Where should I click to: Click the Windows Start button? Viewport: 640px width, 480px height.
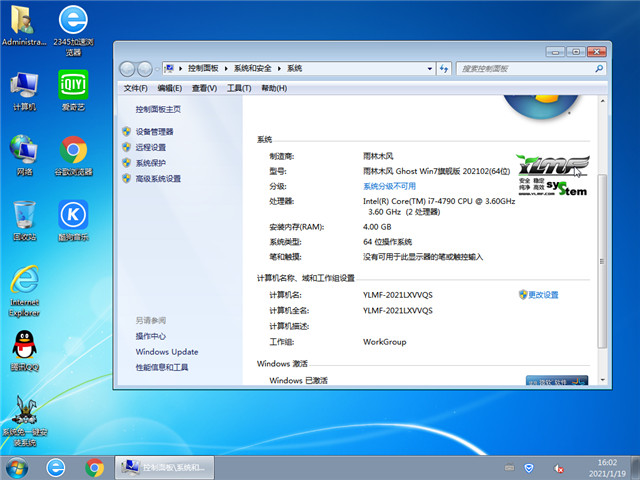[17, 468]
